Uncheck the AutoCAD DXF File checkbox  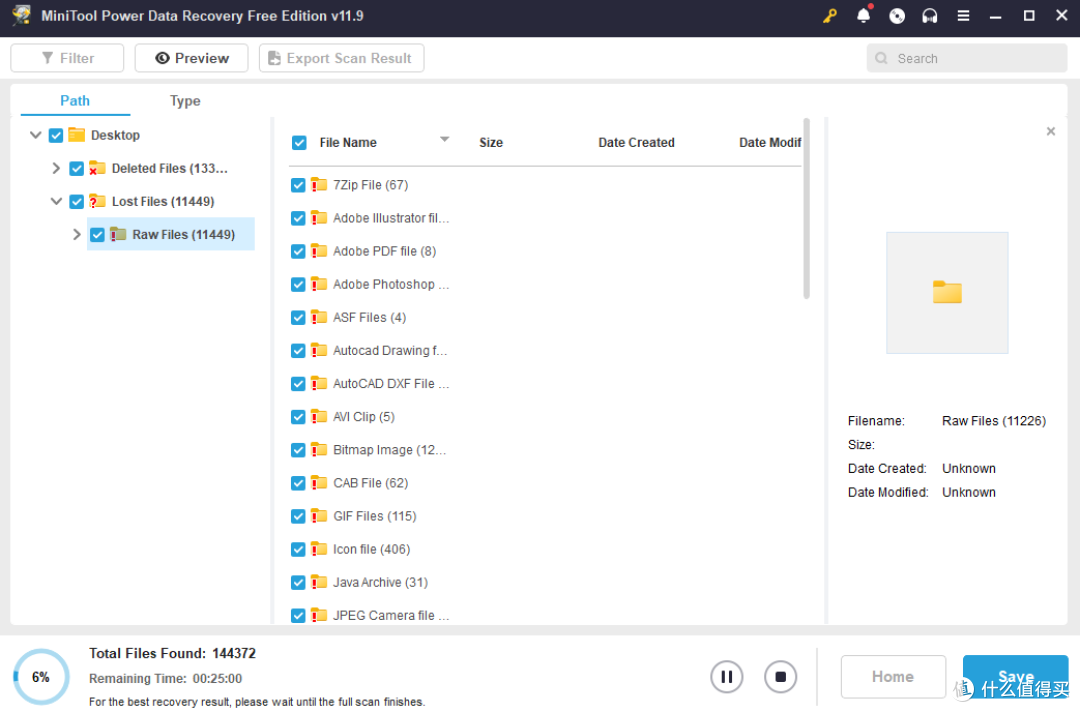tap(298, 384)
